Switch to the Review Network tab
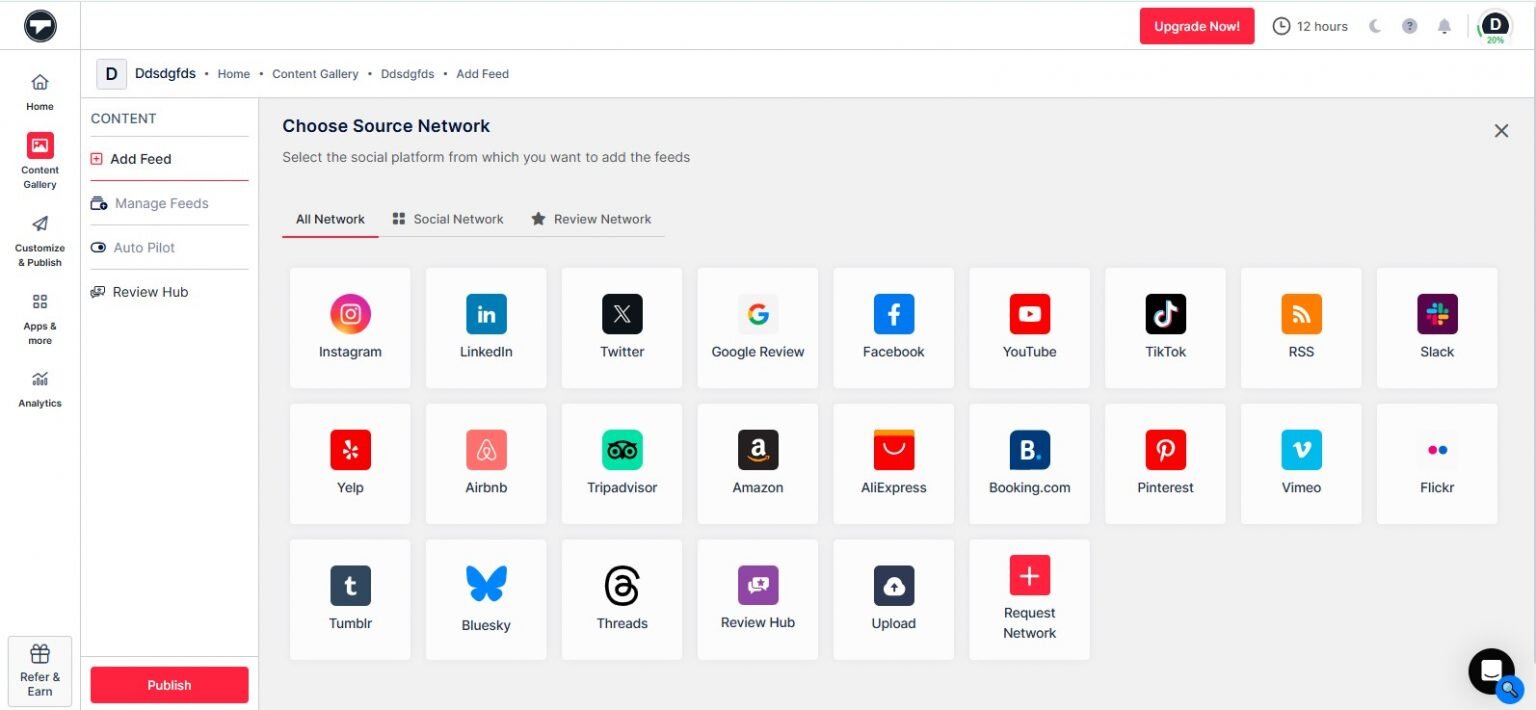Screen dimensions: 1536x710 click(591, 219)
